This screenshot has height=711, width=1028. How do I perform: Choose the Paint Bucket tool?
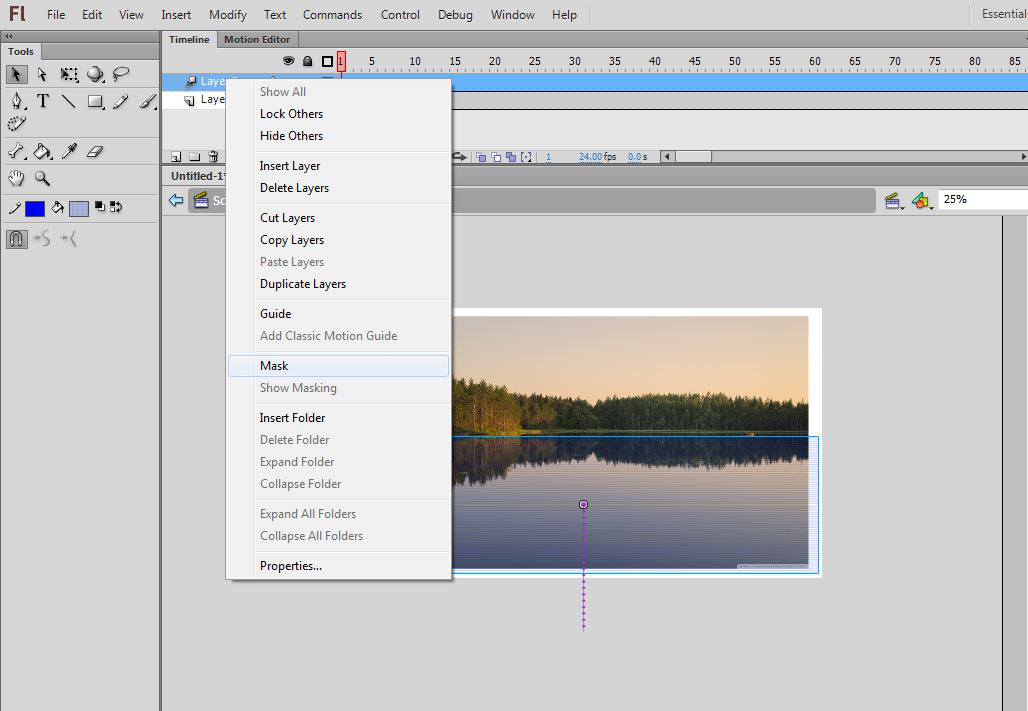tap(43, 152)
